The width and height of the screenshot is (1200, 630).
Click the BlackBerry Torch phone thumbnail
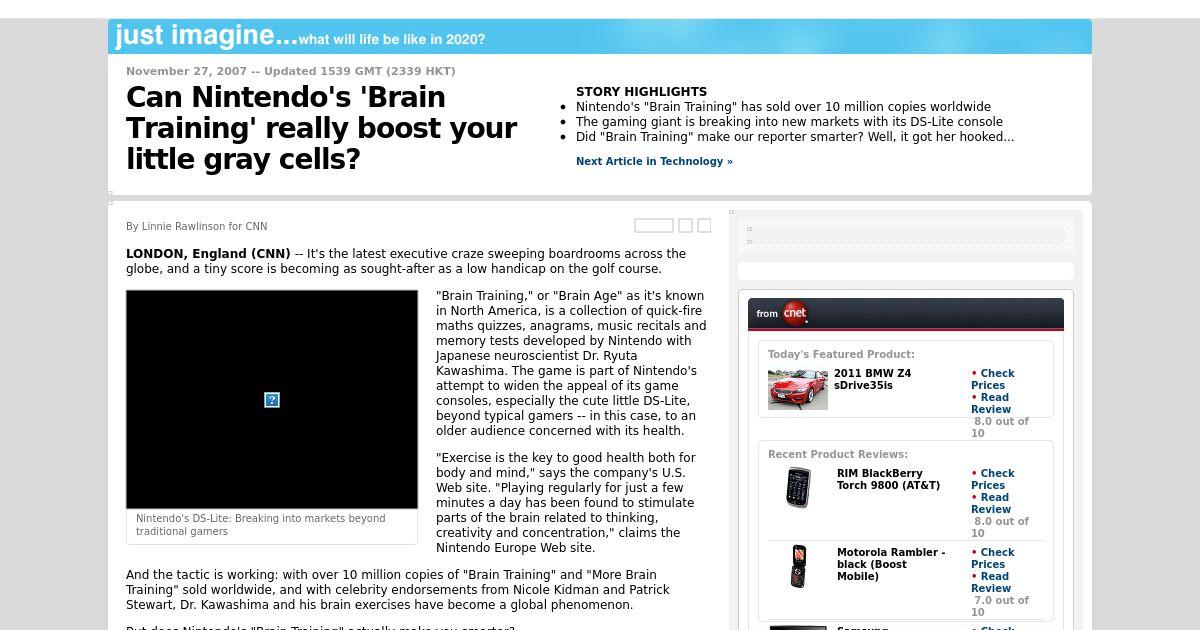click(798, 487)
